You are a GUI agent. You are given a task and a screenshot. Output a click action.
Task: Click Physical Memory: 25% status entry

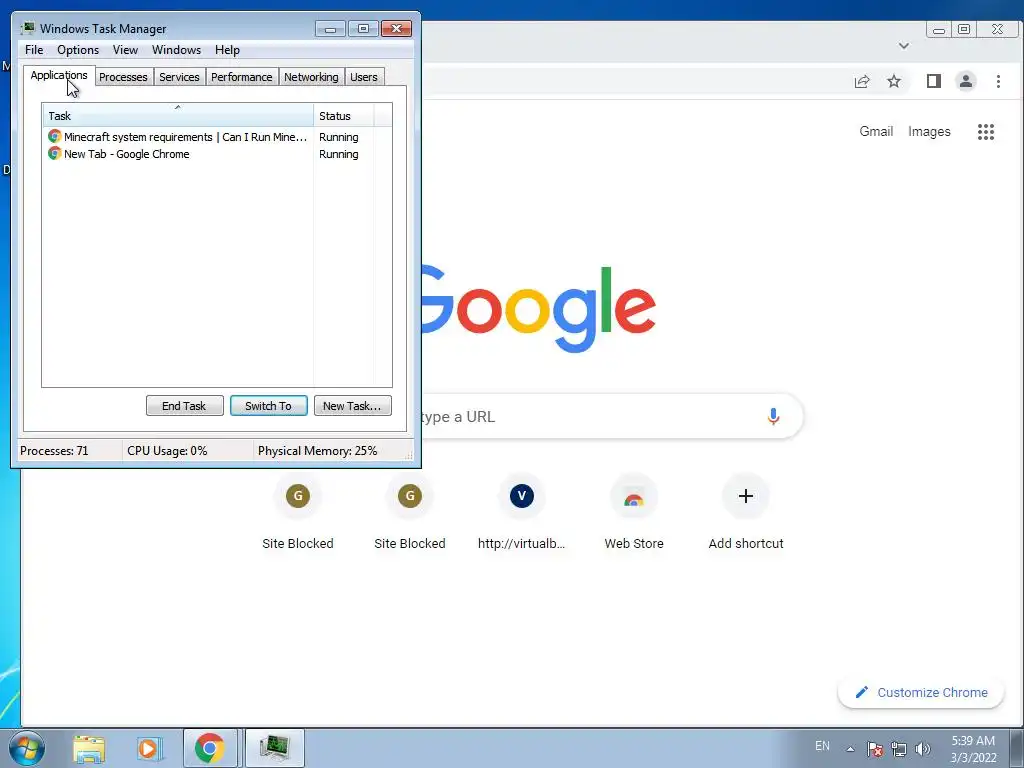[x=317, y=451]
